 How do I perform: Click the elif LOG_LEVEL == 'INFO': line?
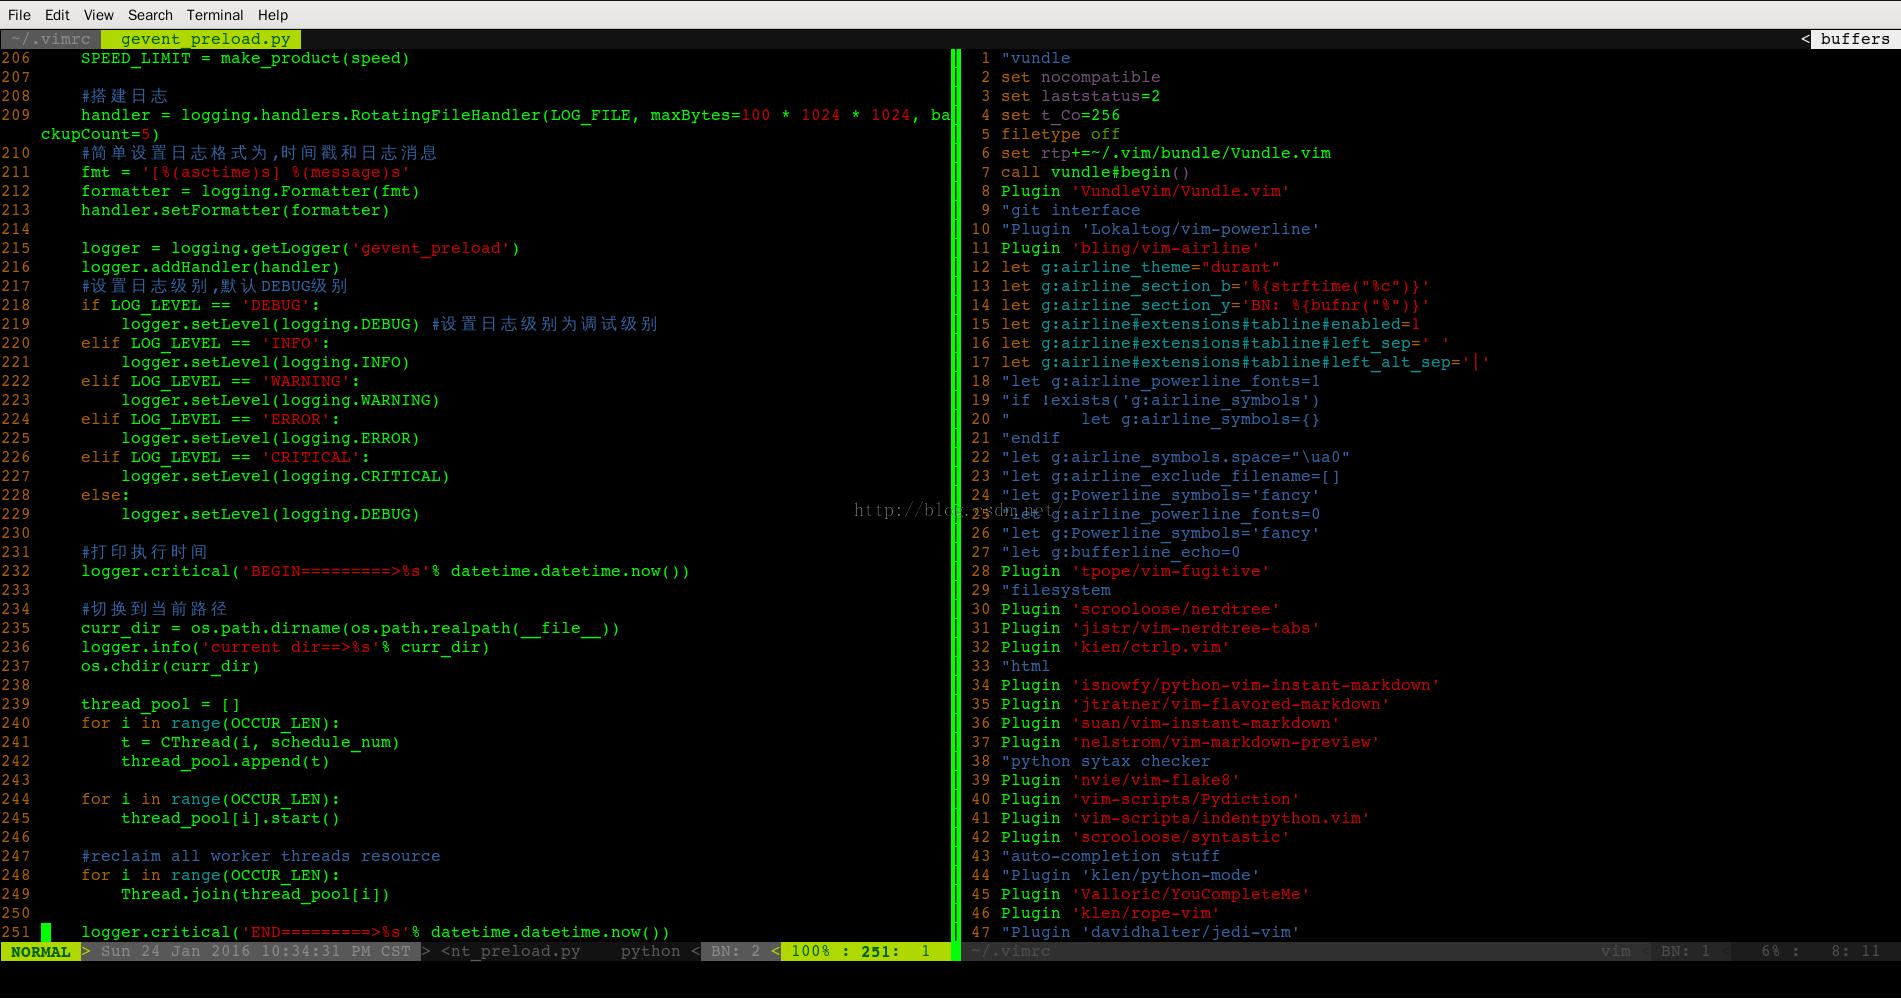click(x=205, y=343)
